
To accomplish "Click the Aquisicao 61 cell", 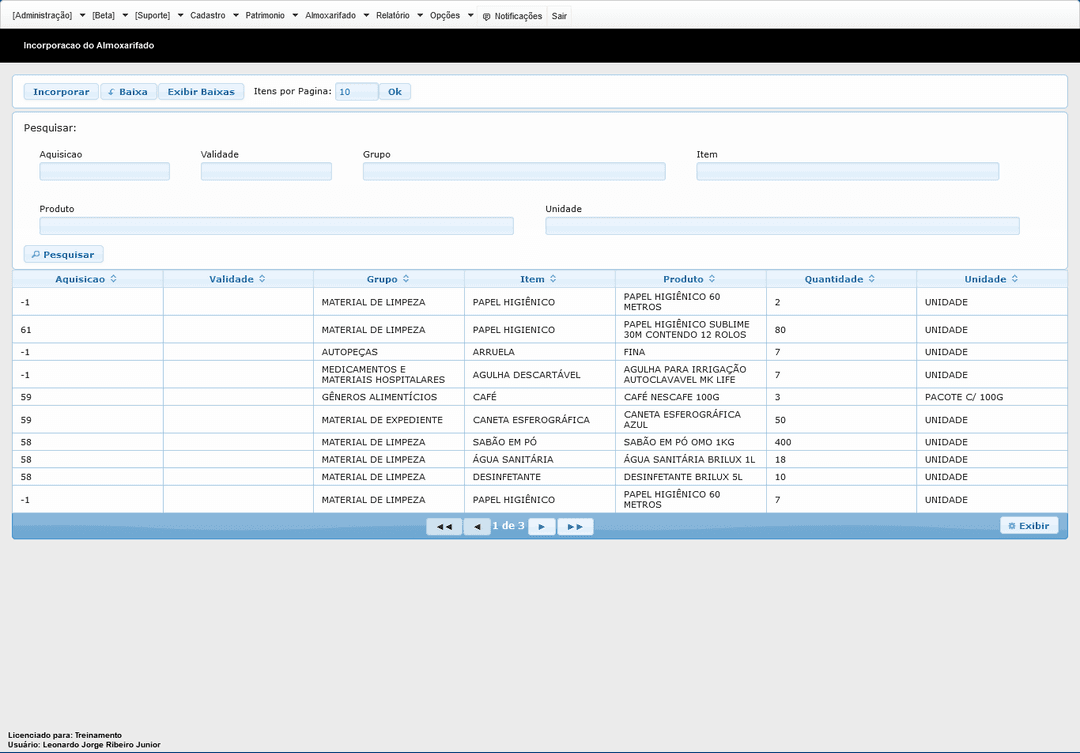I will click(x=87, y=329).
